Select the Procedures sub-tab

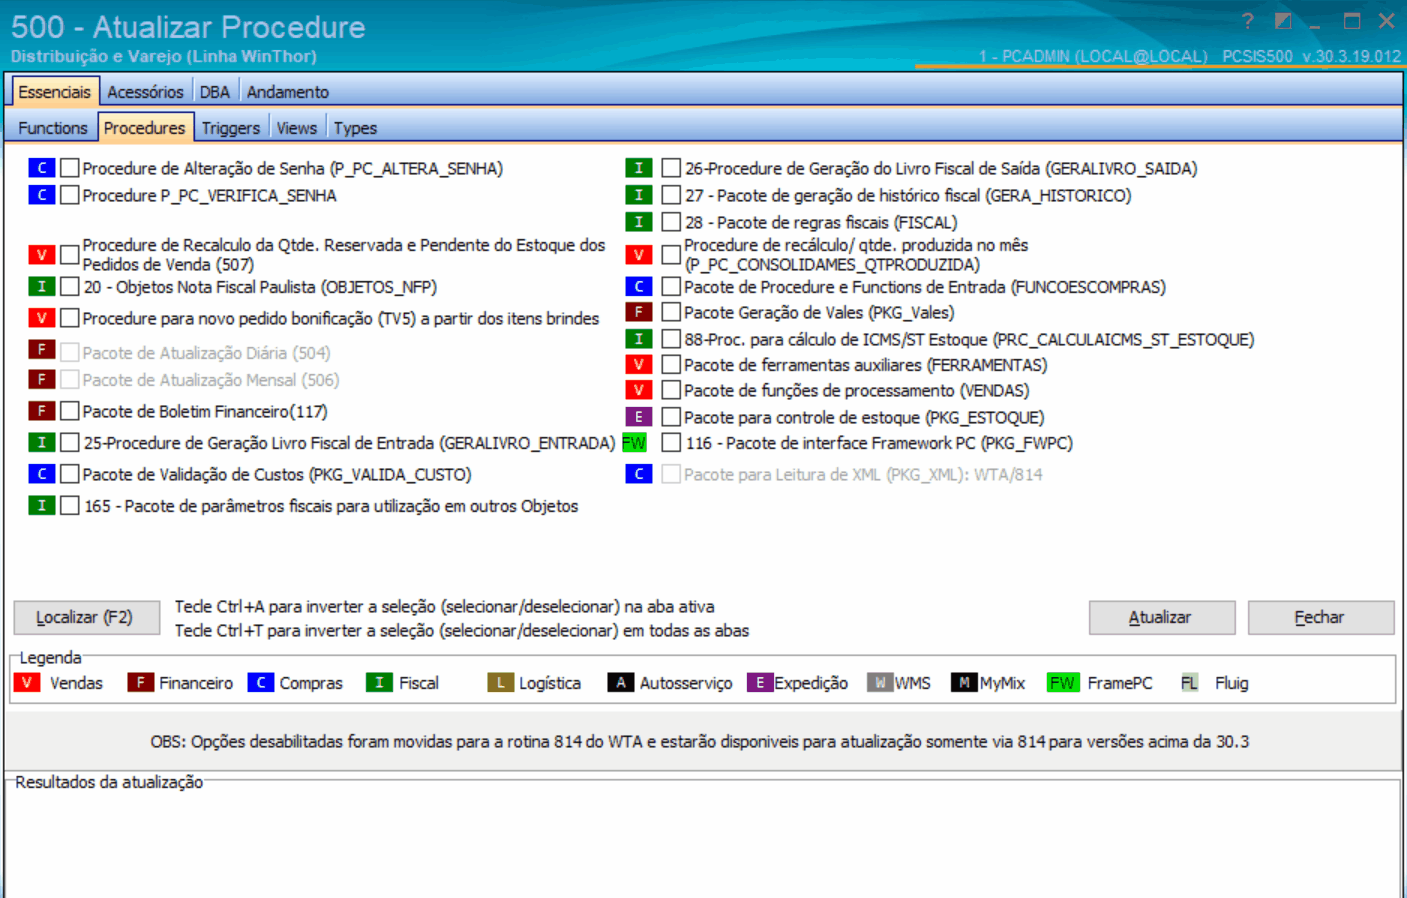(x=145, y=128)
